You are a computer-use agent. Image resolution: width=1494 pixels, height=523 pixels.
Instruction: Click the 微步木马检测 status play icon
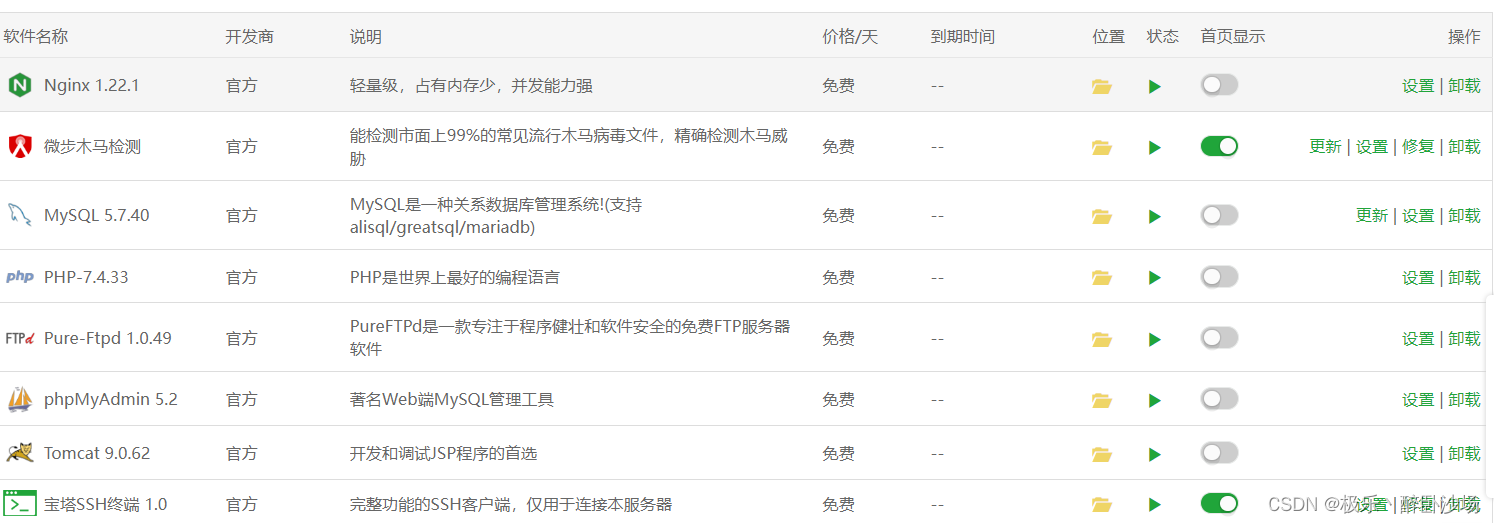tap(1155, 148)
